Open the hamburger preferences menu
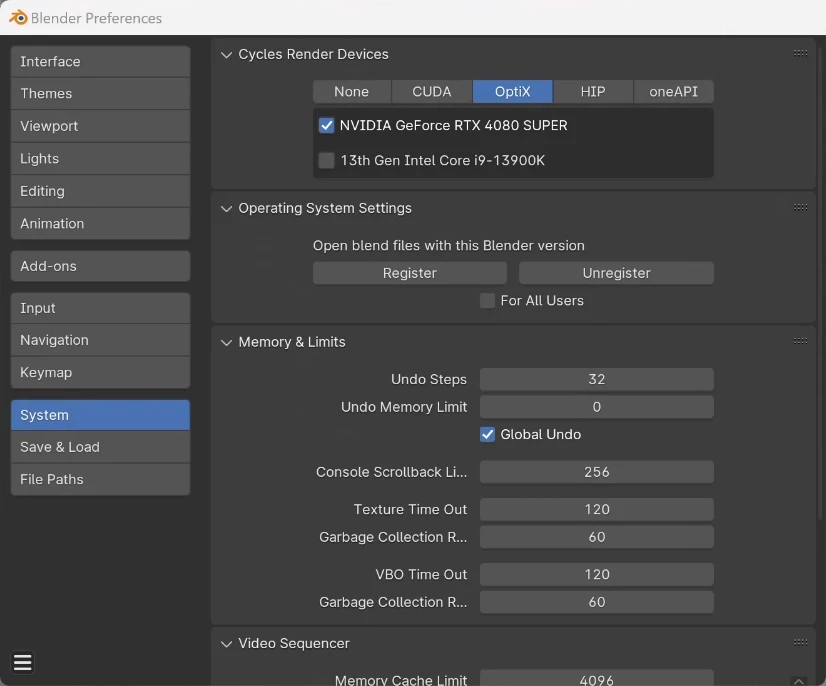Viewport: 826px width, 686px height. (23, 662)
